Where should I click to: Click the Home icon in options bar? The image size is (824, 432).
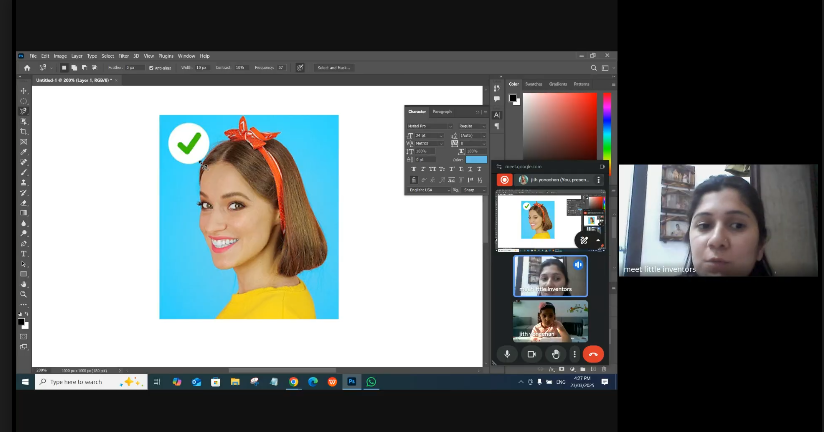(x=27, y=68)
